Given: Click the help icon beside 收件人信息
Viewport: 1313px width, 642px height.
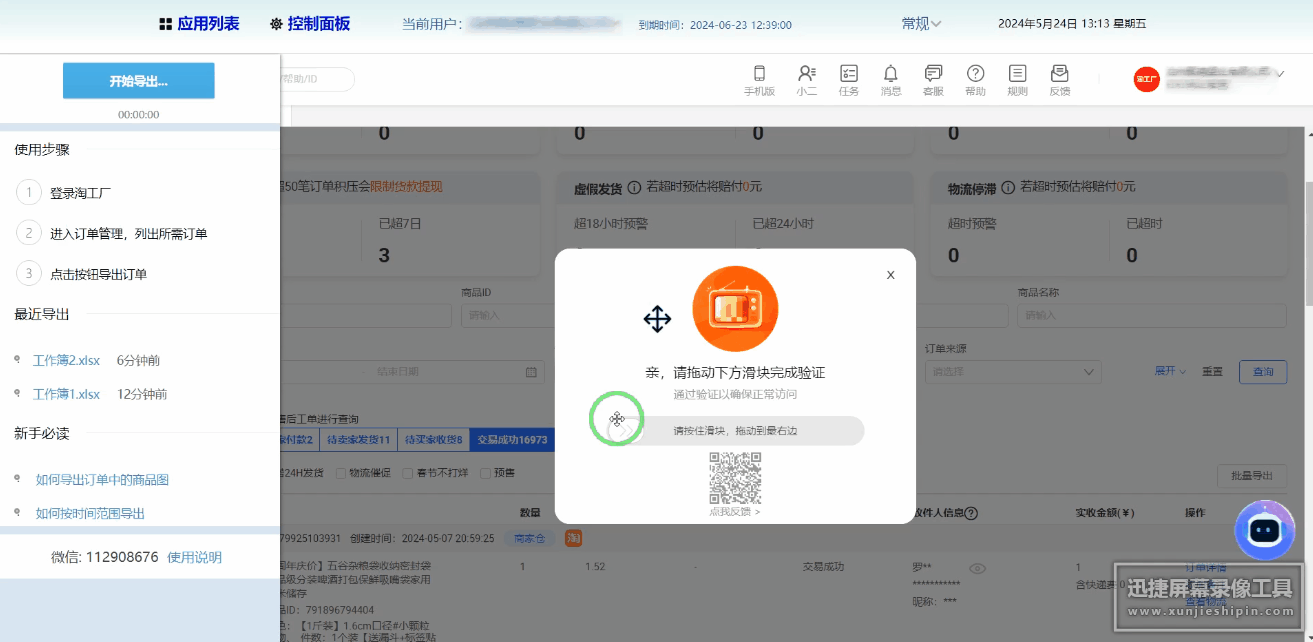Looking at the screenshot, I should pos(971,513).
